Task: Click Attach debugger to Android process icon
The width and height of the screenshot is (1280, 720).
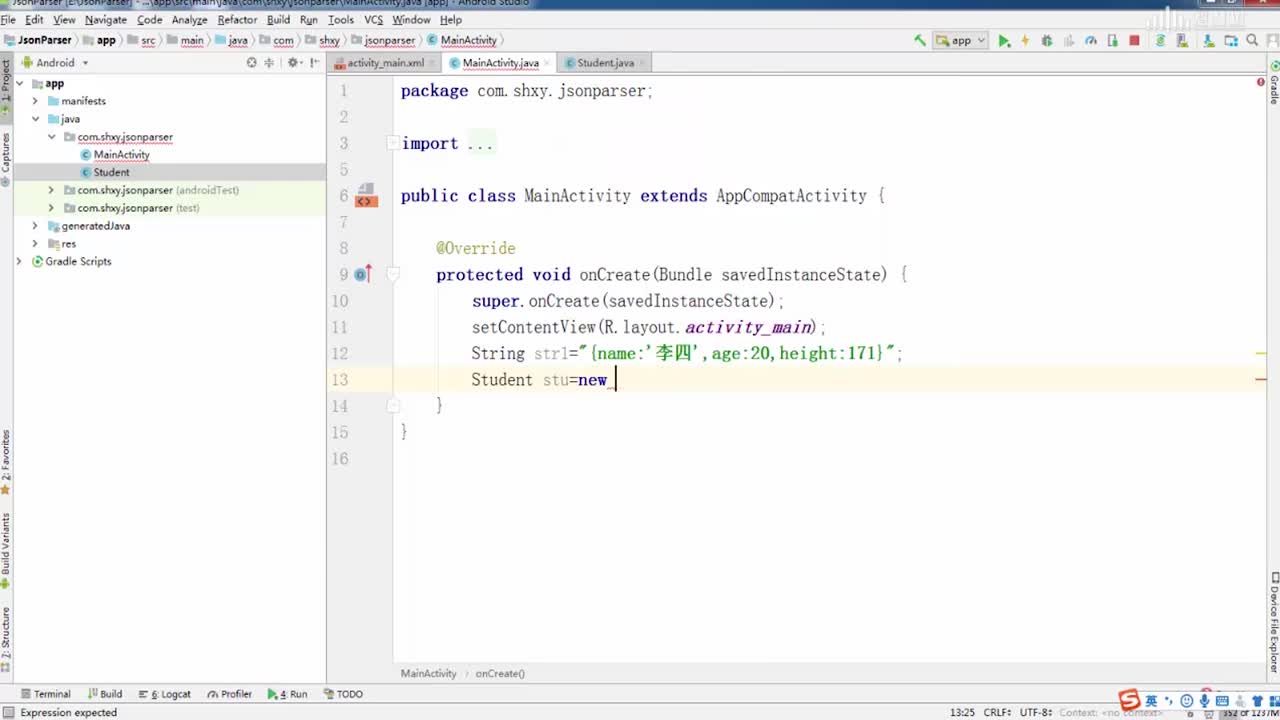Action: (1112, 41)
